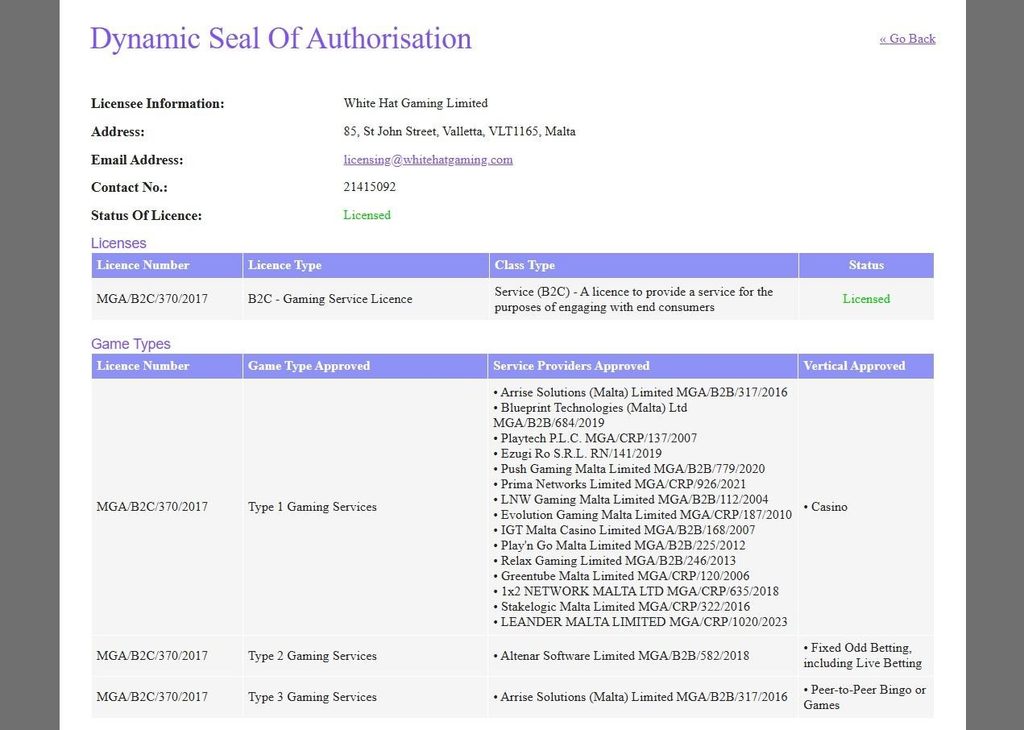Image resolution: width=1024 pixels, height=730 pixels.
Task: Click the 1x2 NETWORK MALTA LTD entry
Action: [x=636, y=592]
